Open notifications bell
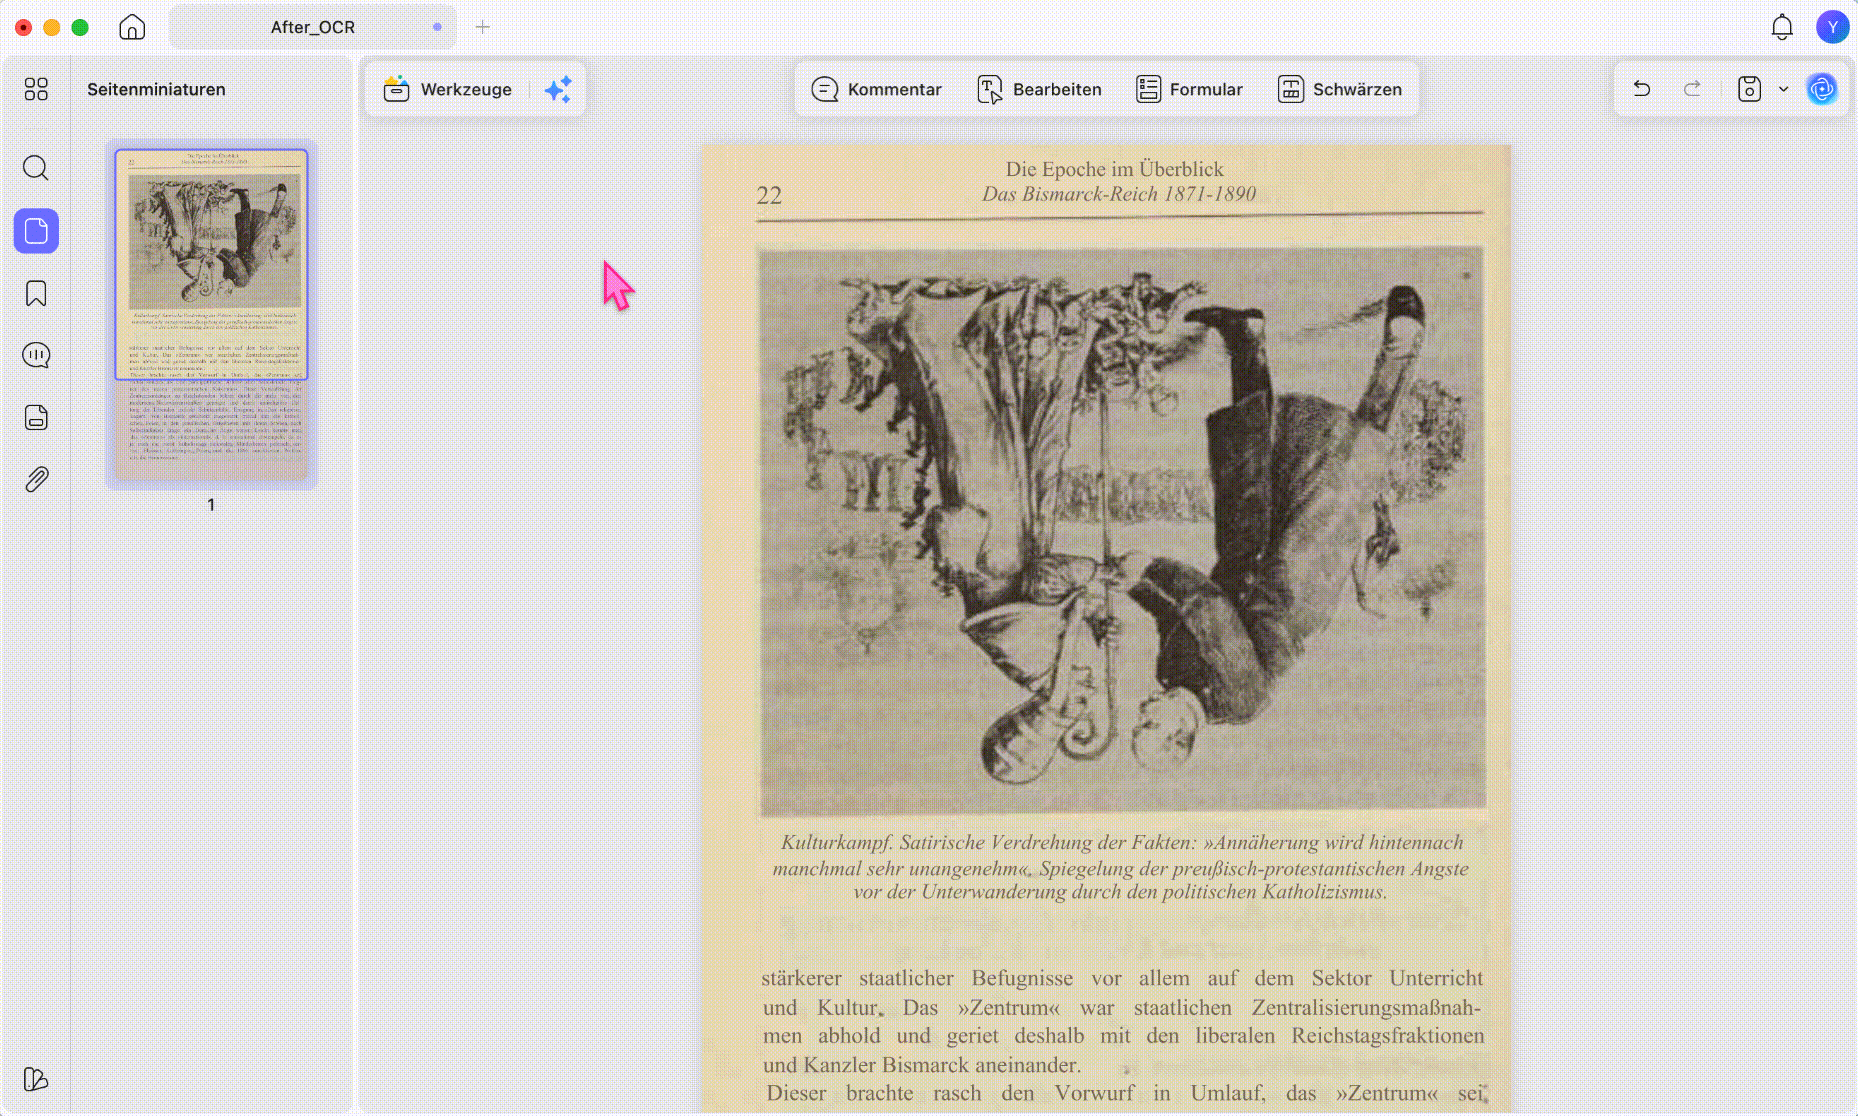Screen dimensions: 1858x1116 1782,27
